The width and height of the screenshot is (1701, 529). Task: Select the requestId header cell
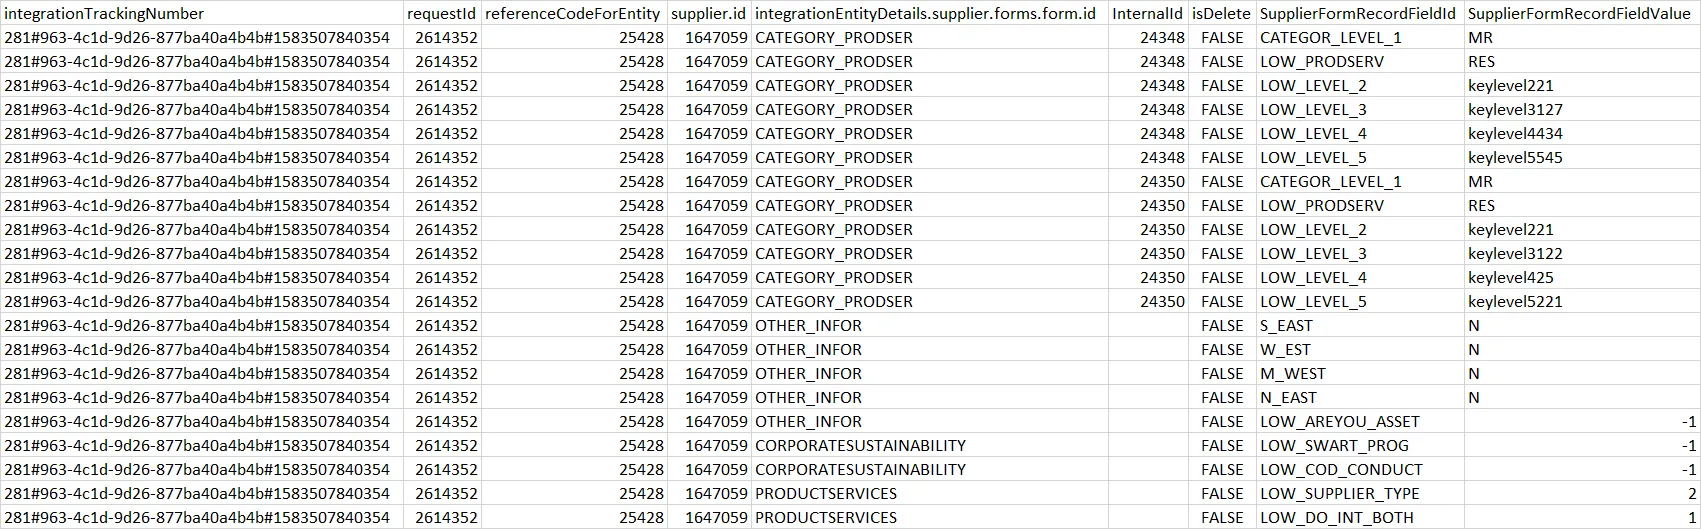(x=441, y=14)
